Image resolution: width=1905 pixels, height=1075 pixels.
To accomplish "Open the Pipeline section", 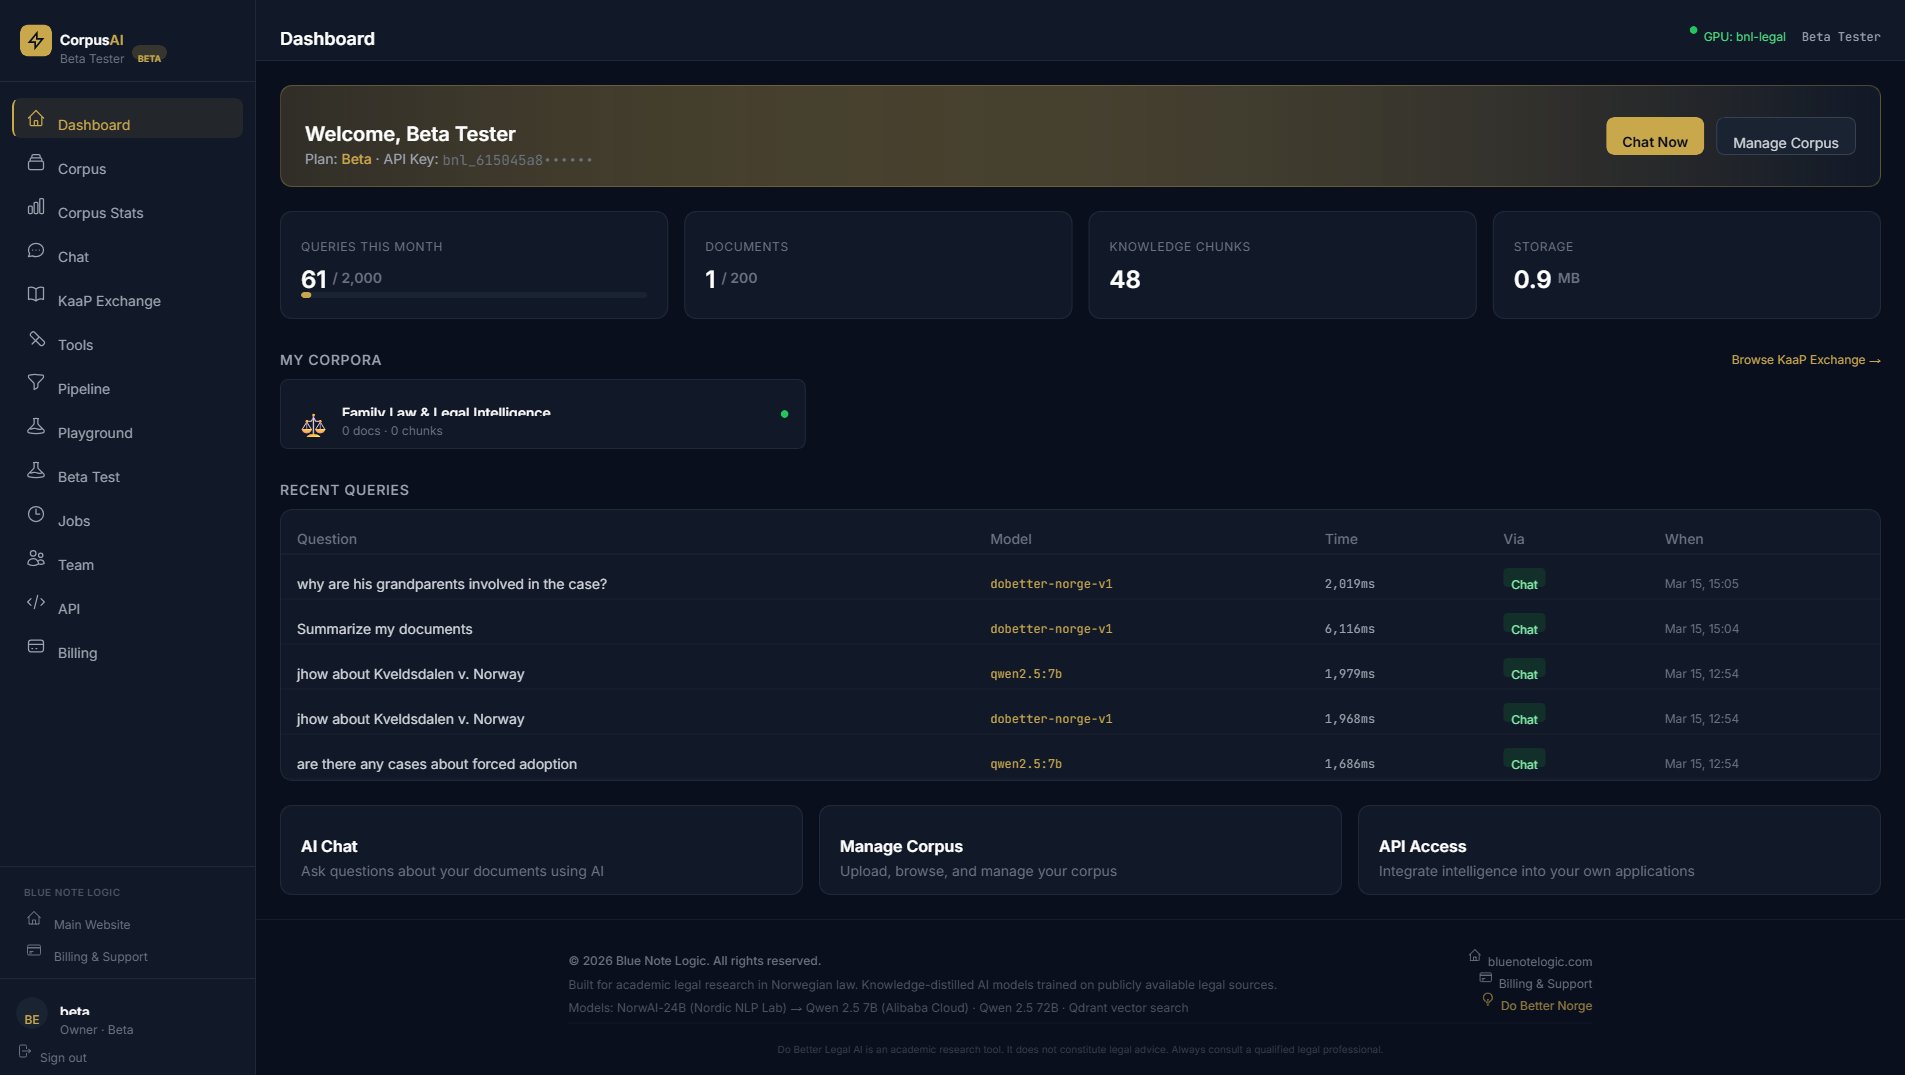I will tap(83, 388).
